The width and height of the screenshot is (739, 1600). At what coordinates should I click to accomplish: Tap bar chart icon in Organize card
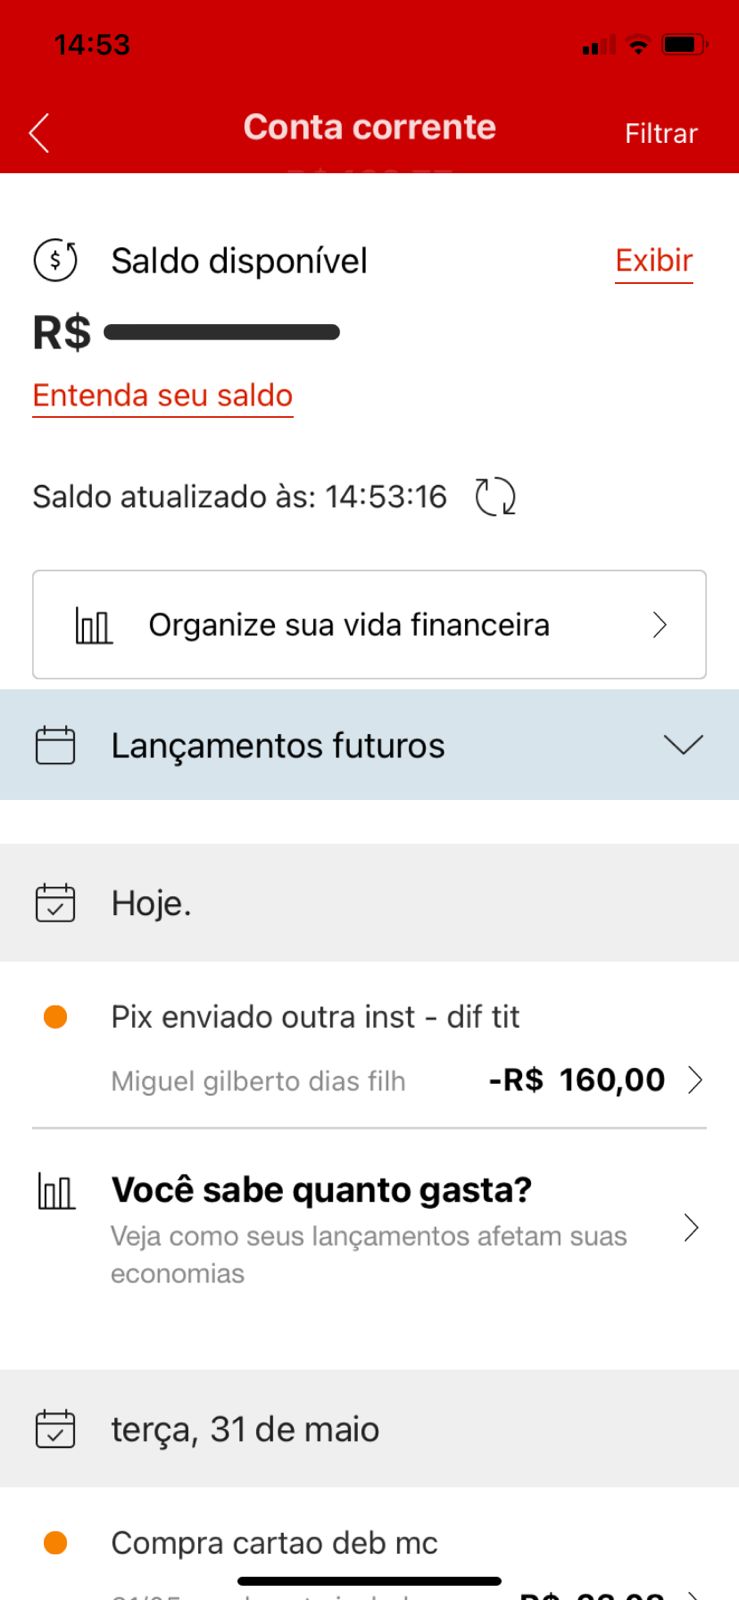tap(94, 626)
